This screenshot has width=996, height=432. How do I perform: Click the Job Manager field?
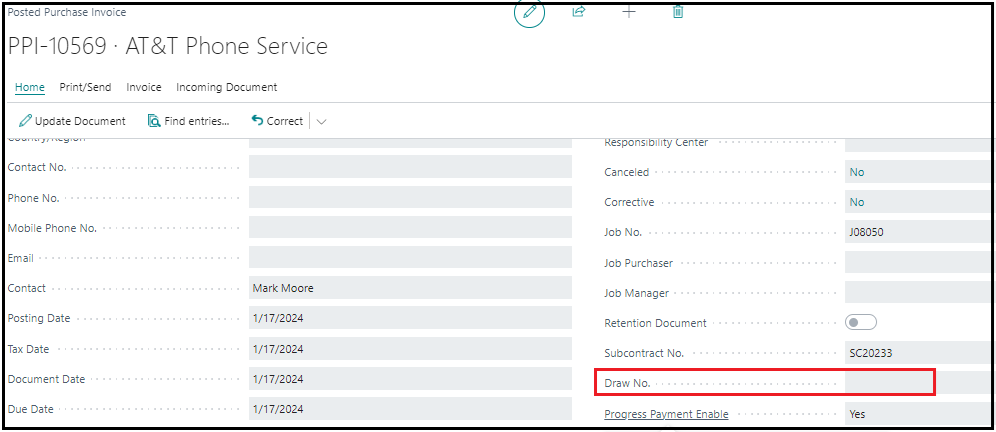918,293
